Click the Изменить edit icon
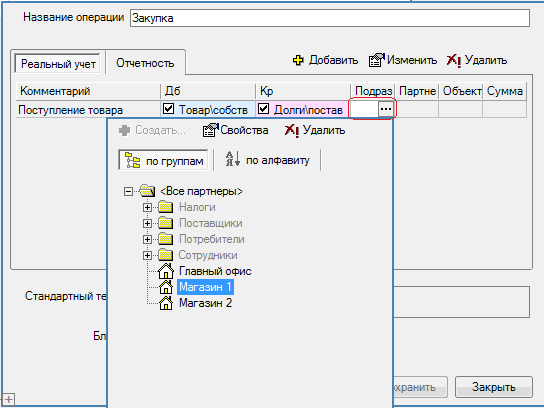The image size is (544, 408). pyautogui.click(x=376, y=60)
